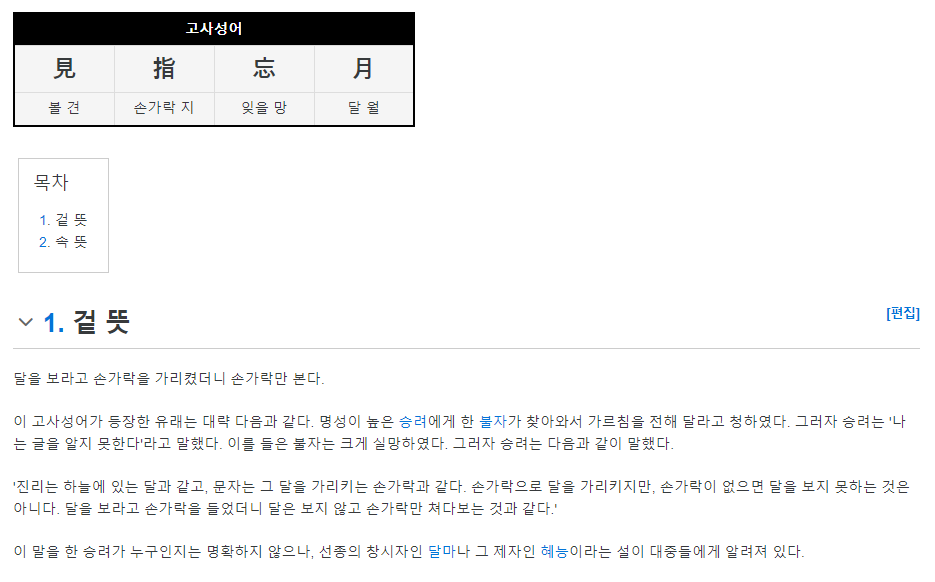Select the 指 hanja character
The image size is (935, 582).
(x=164, y=69)
